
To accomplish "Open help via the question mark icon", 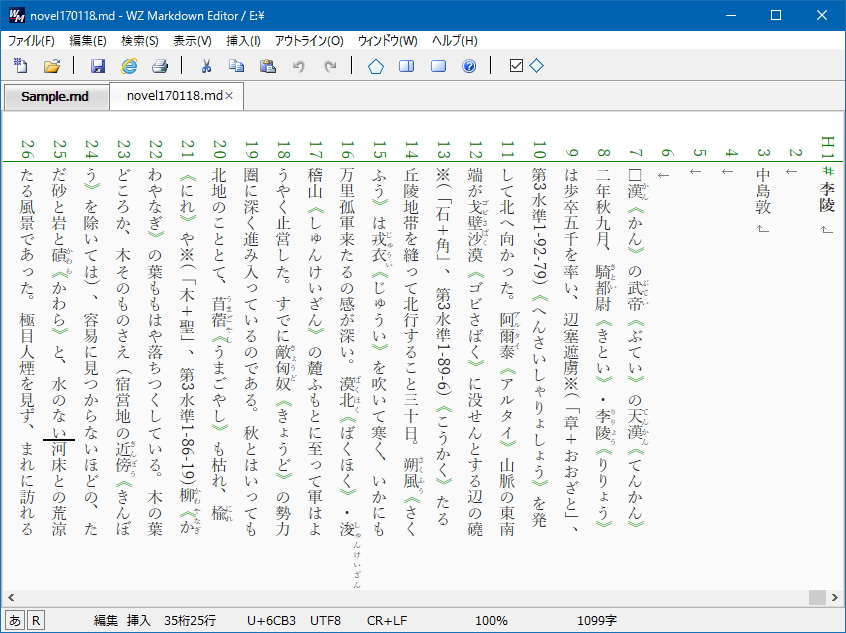I will click(467, 66).
